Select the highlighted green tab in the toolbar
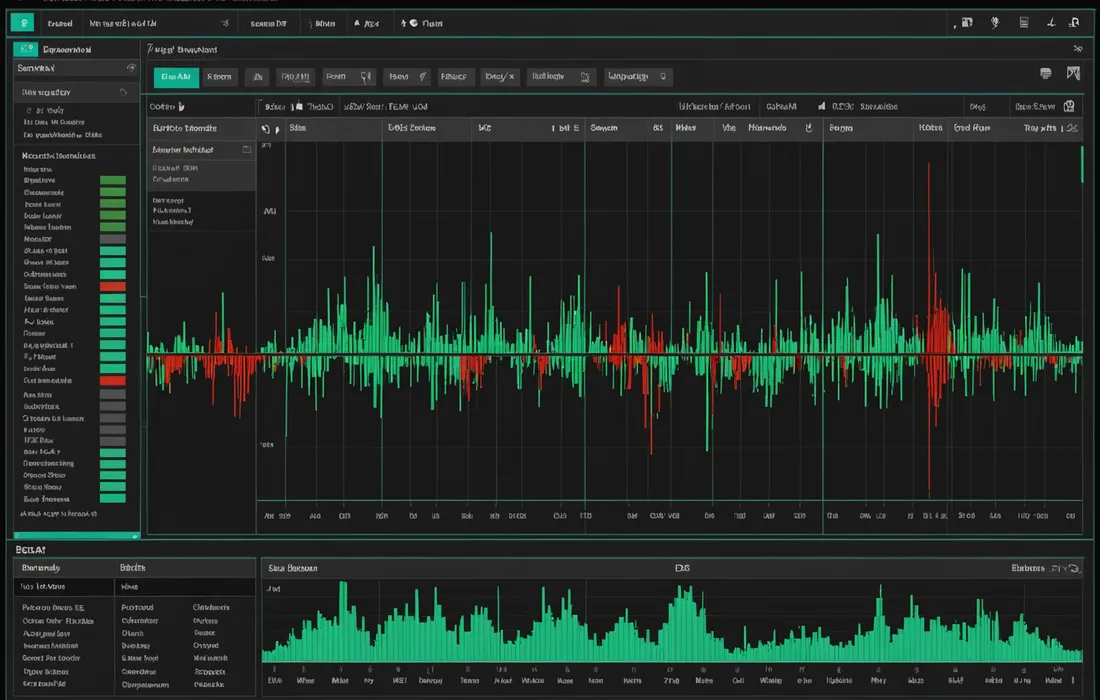1100x700 pixels. pyautogui.click(x=176, y=77)
